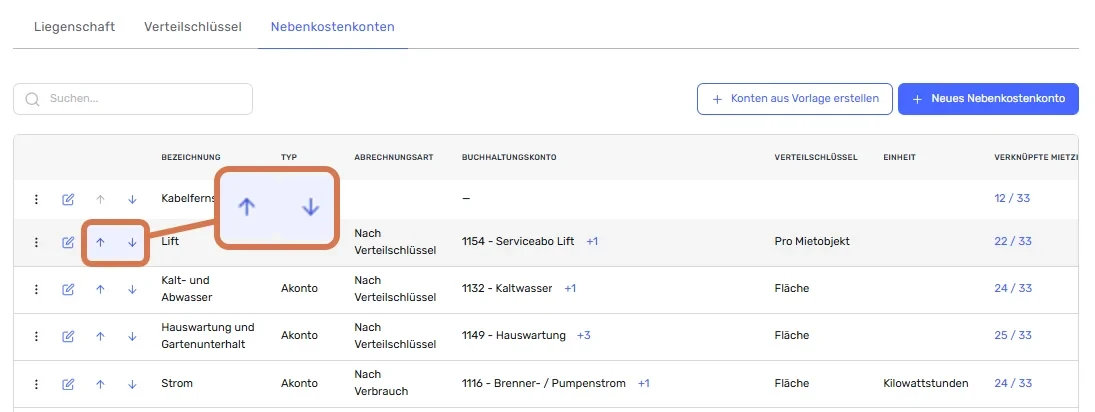Image resolution: width=1095 pixels, height=412 pixels.
Task: Edit the Kabelfernsehen account entry
Action: click(x=68, y=200)
